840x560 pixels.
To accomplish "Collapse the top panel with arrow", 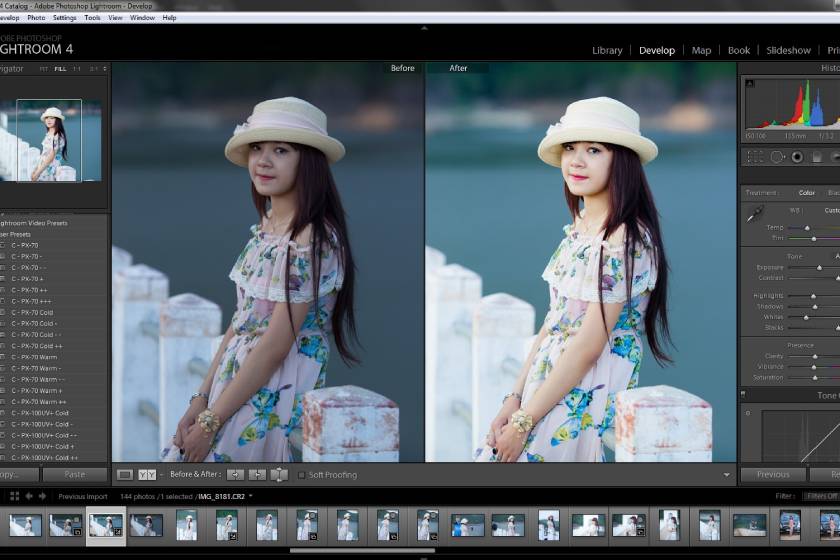I will (424, 28).
